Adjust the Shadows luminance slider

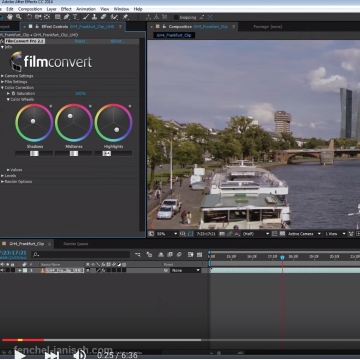click(x=34, y=153)
